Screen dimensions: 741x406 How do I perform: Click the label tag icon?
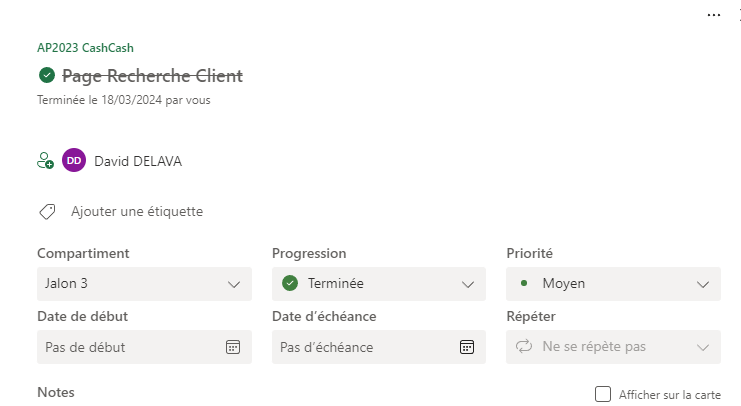pos(46,212)
